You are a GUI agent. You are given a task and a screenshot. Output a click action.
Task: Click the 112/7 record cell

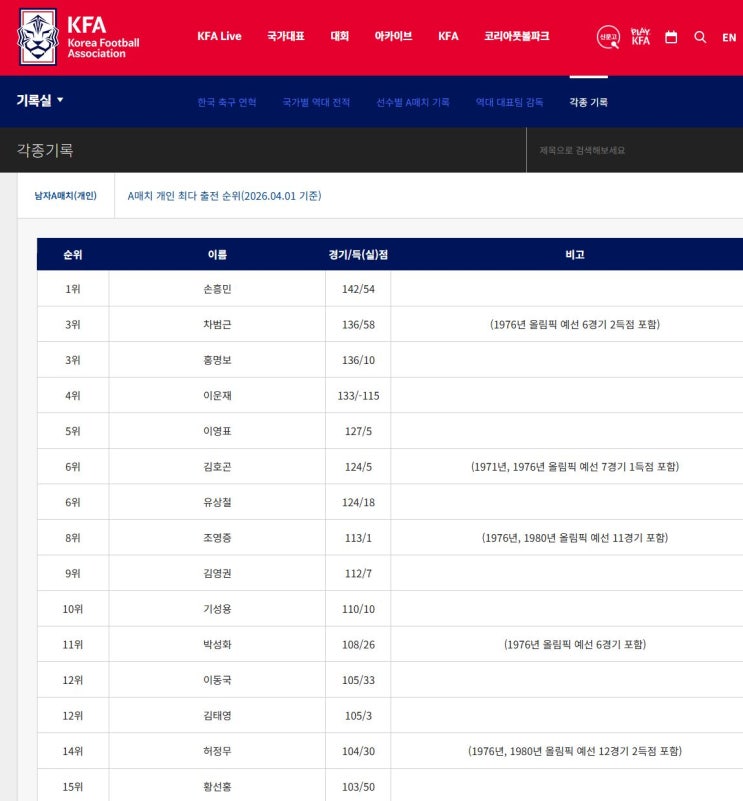pos(358,573)
